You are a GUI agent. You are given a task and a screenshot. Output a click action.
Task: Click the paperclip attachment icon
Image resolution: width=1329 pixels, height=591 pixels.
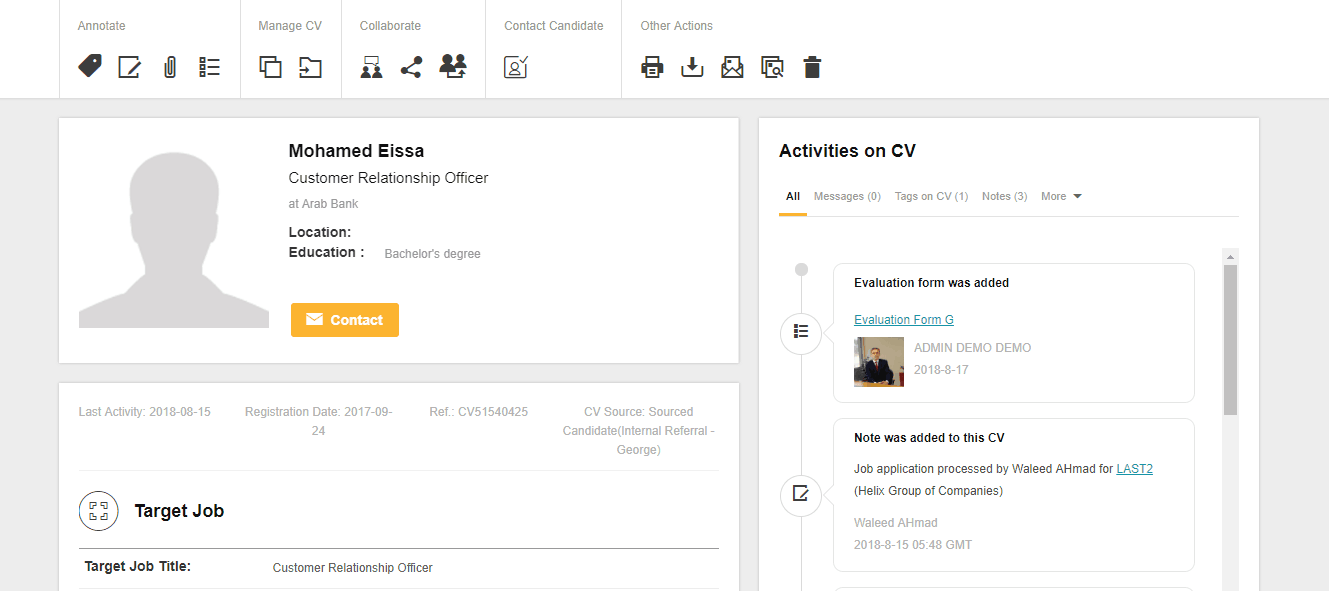point(170,68)
